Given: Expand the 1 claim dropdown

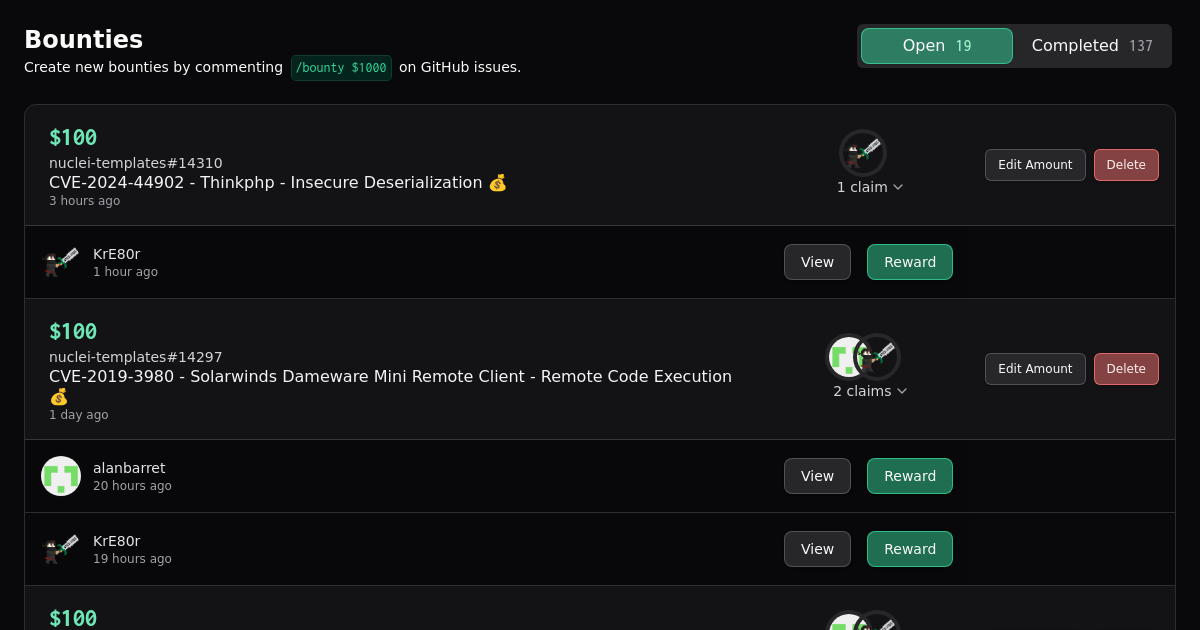Looking at the screenshot, I should 870,187.
